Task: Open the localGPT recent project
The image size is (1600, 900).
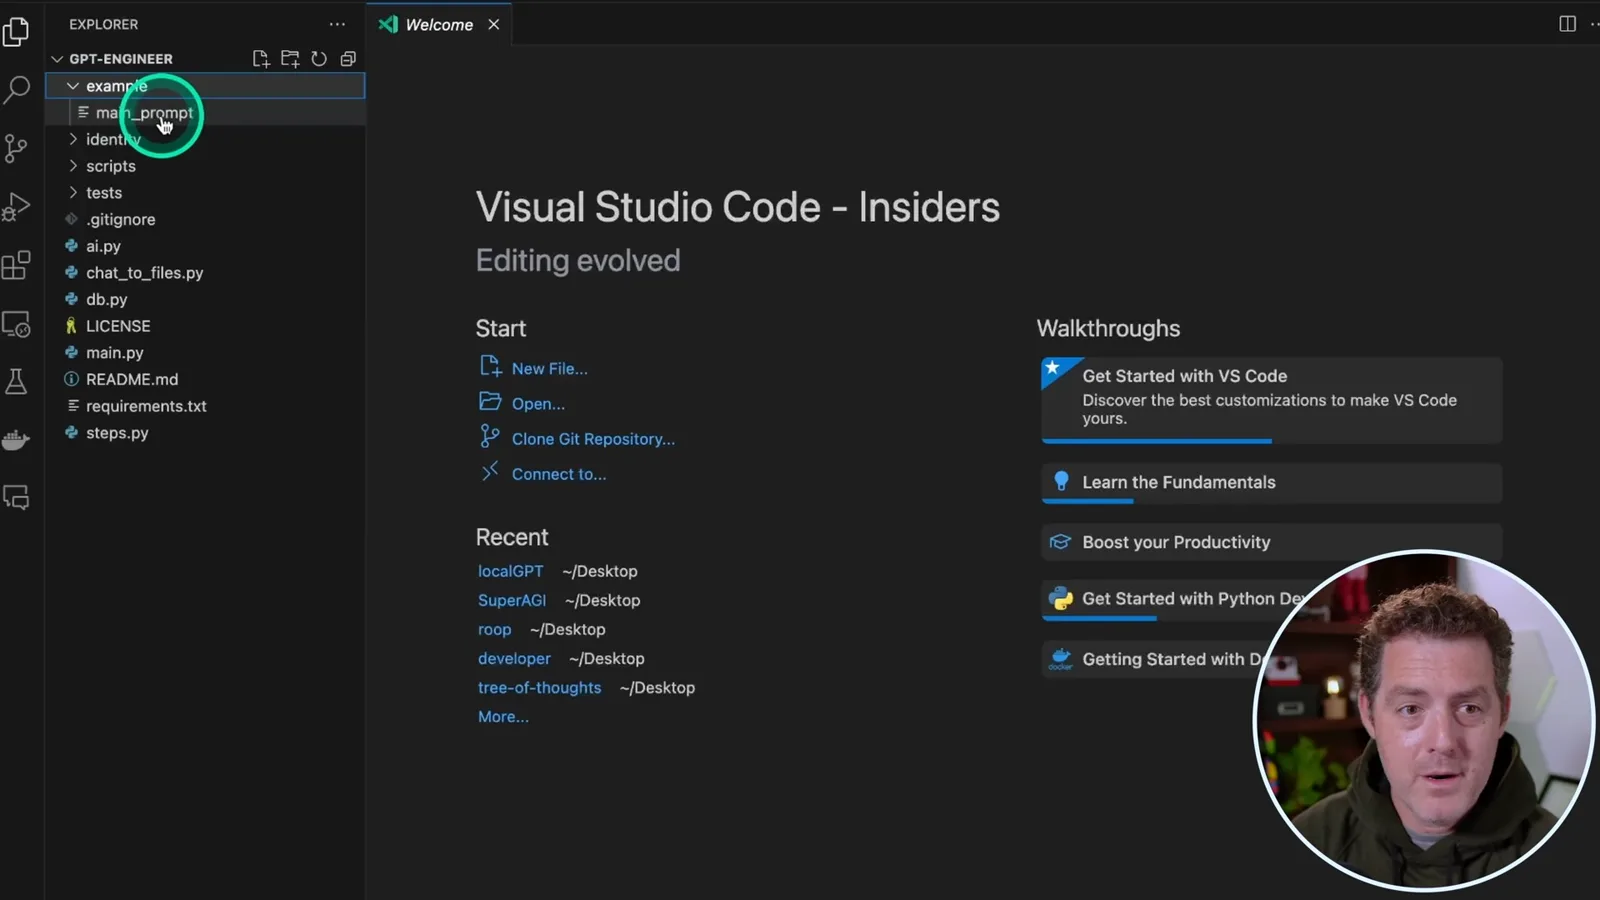Action: [510, 571]
